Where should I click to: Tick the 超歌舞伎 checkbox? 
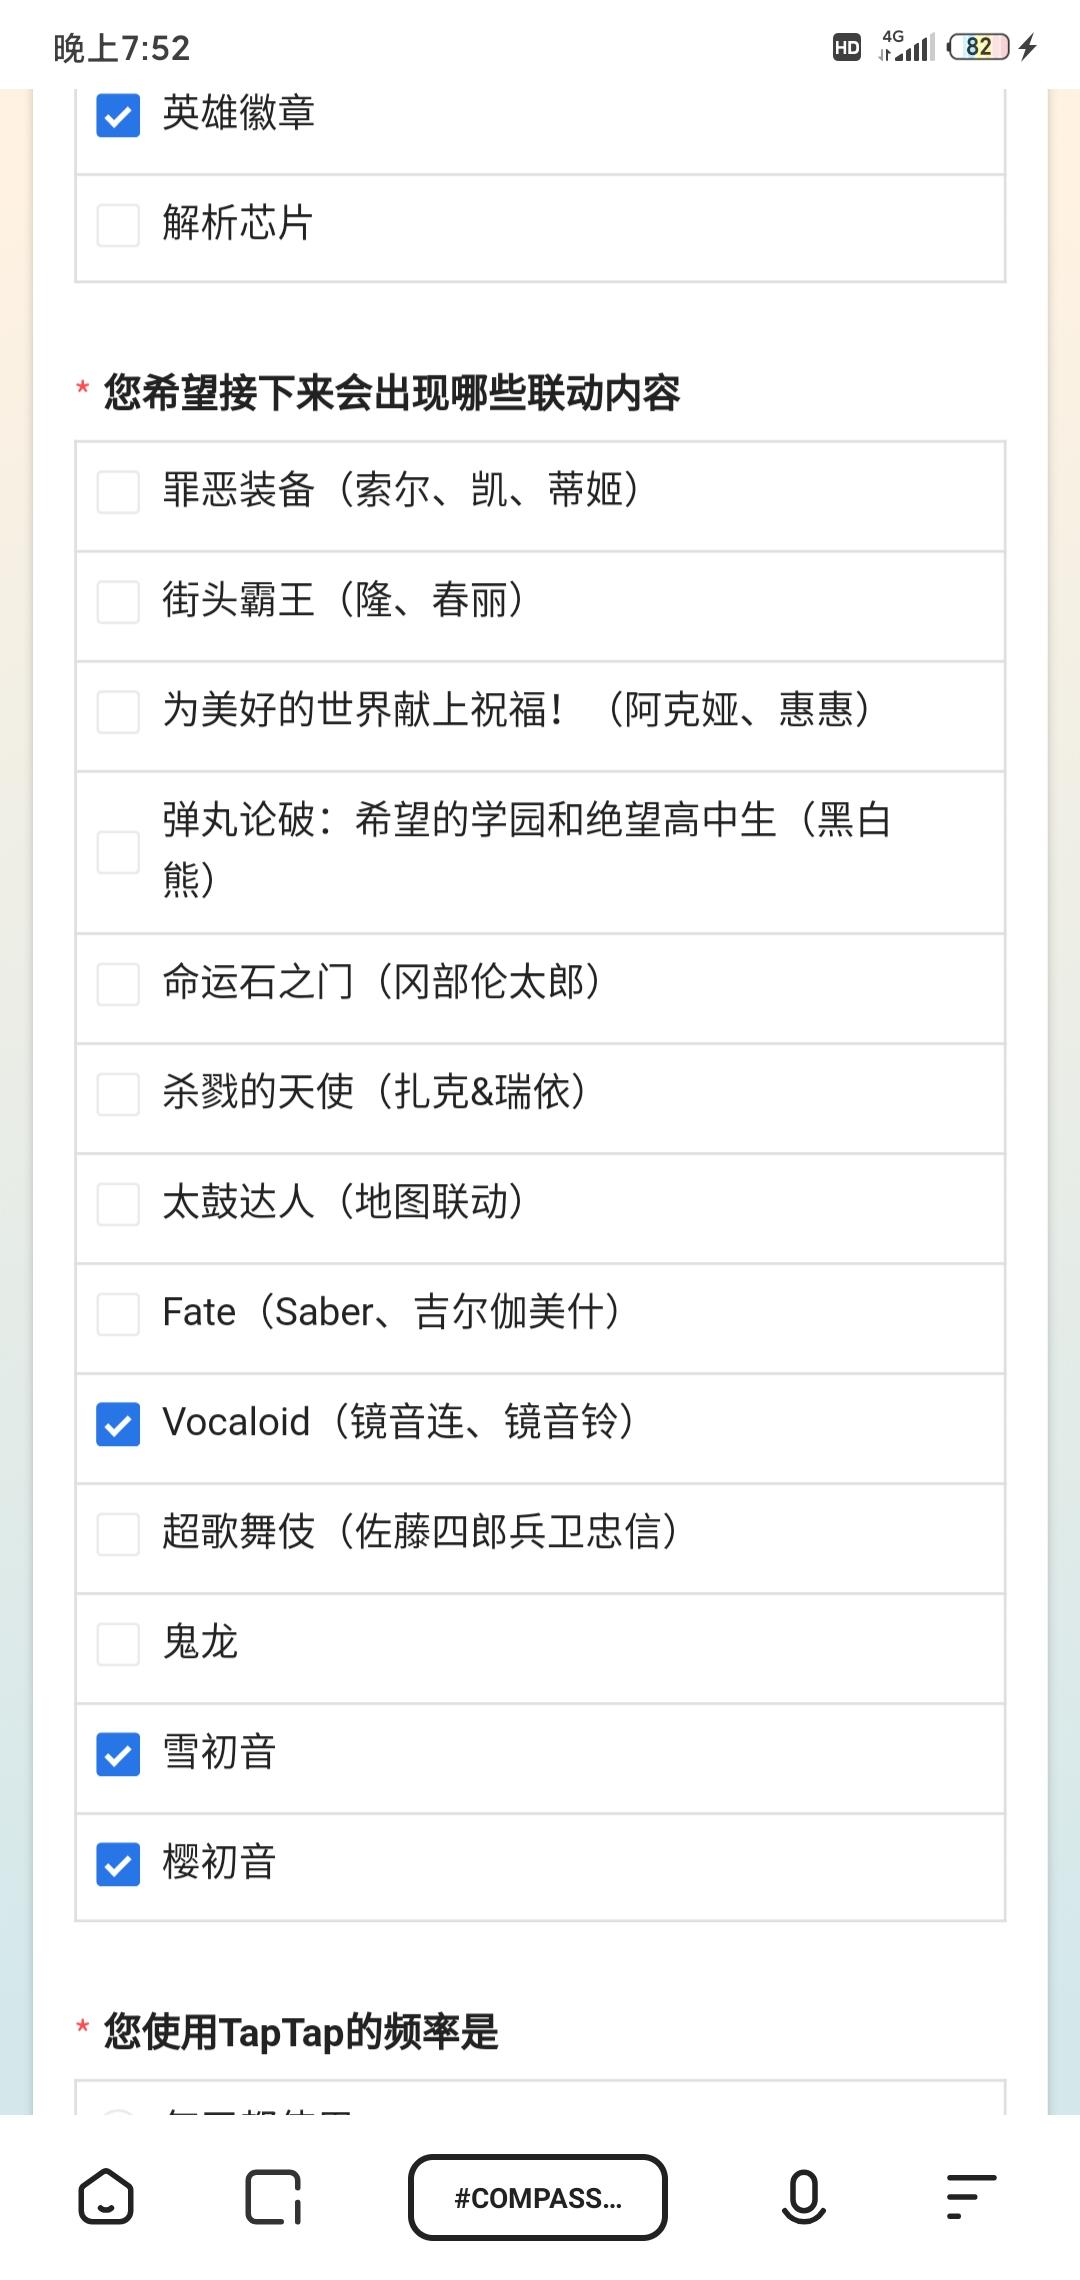pyautogui.click(x=118, y=1534)
